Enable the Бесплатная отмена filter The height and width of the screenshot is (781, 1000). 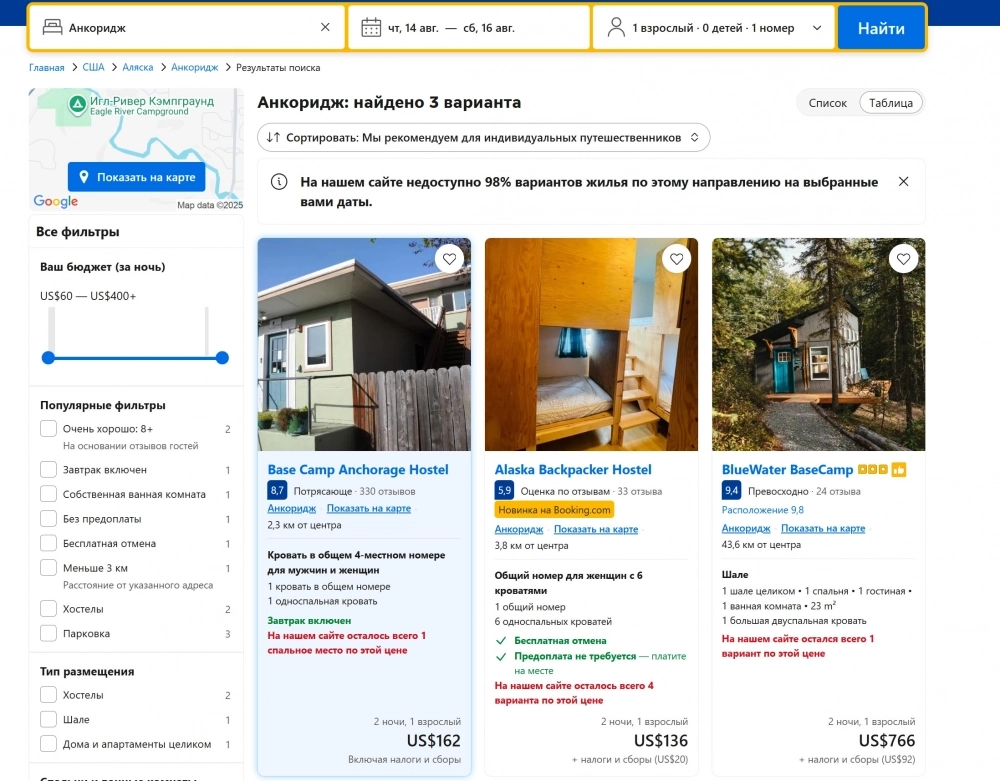[47, 543]
